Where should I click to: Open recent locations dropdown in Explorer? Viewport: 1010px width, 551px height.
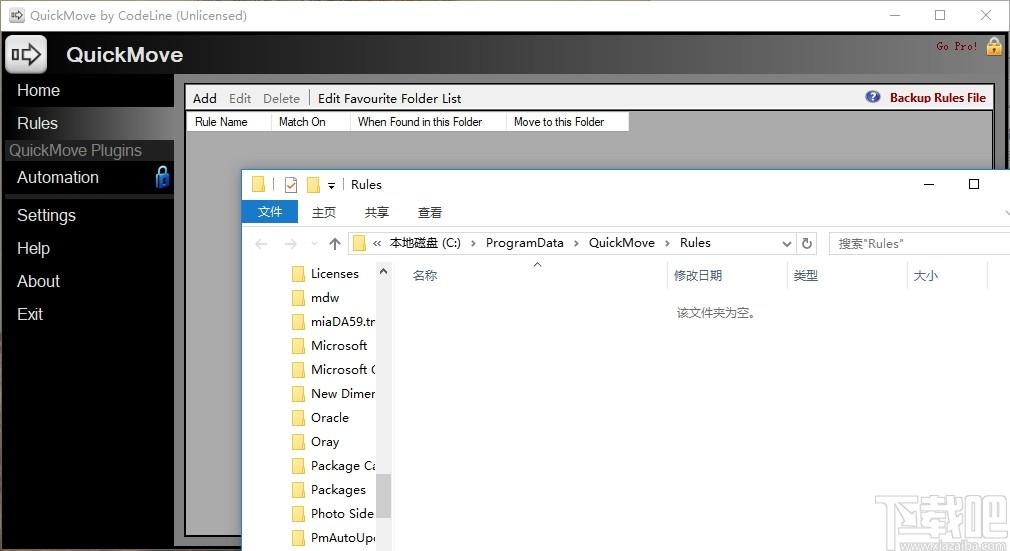click(314, 244)
